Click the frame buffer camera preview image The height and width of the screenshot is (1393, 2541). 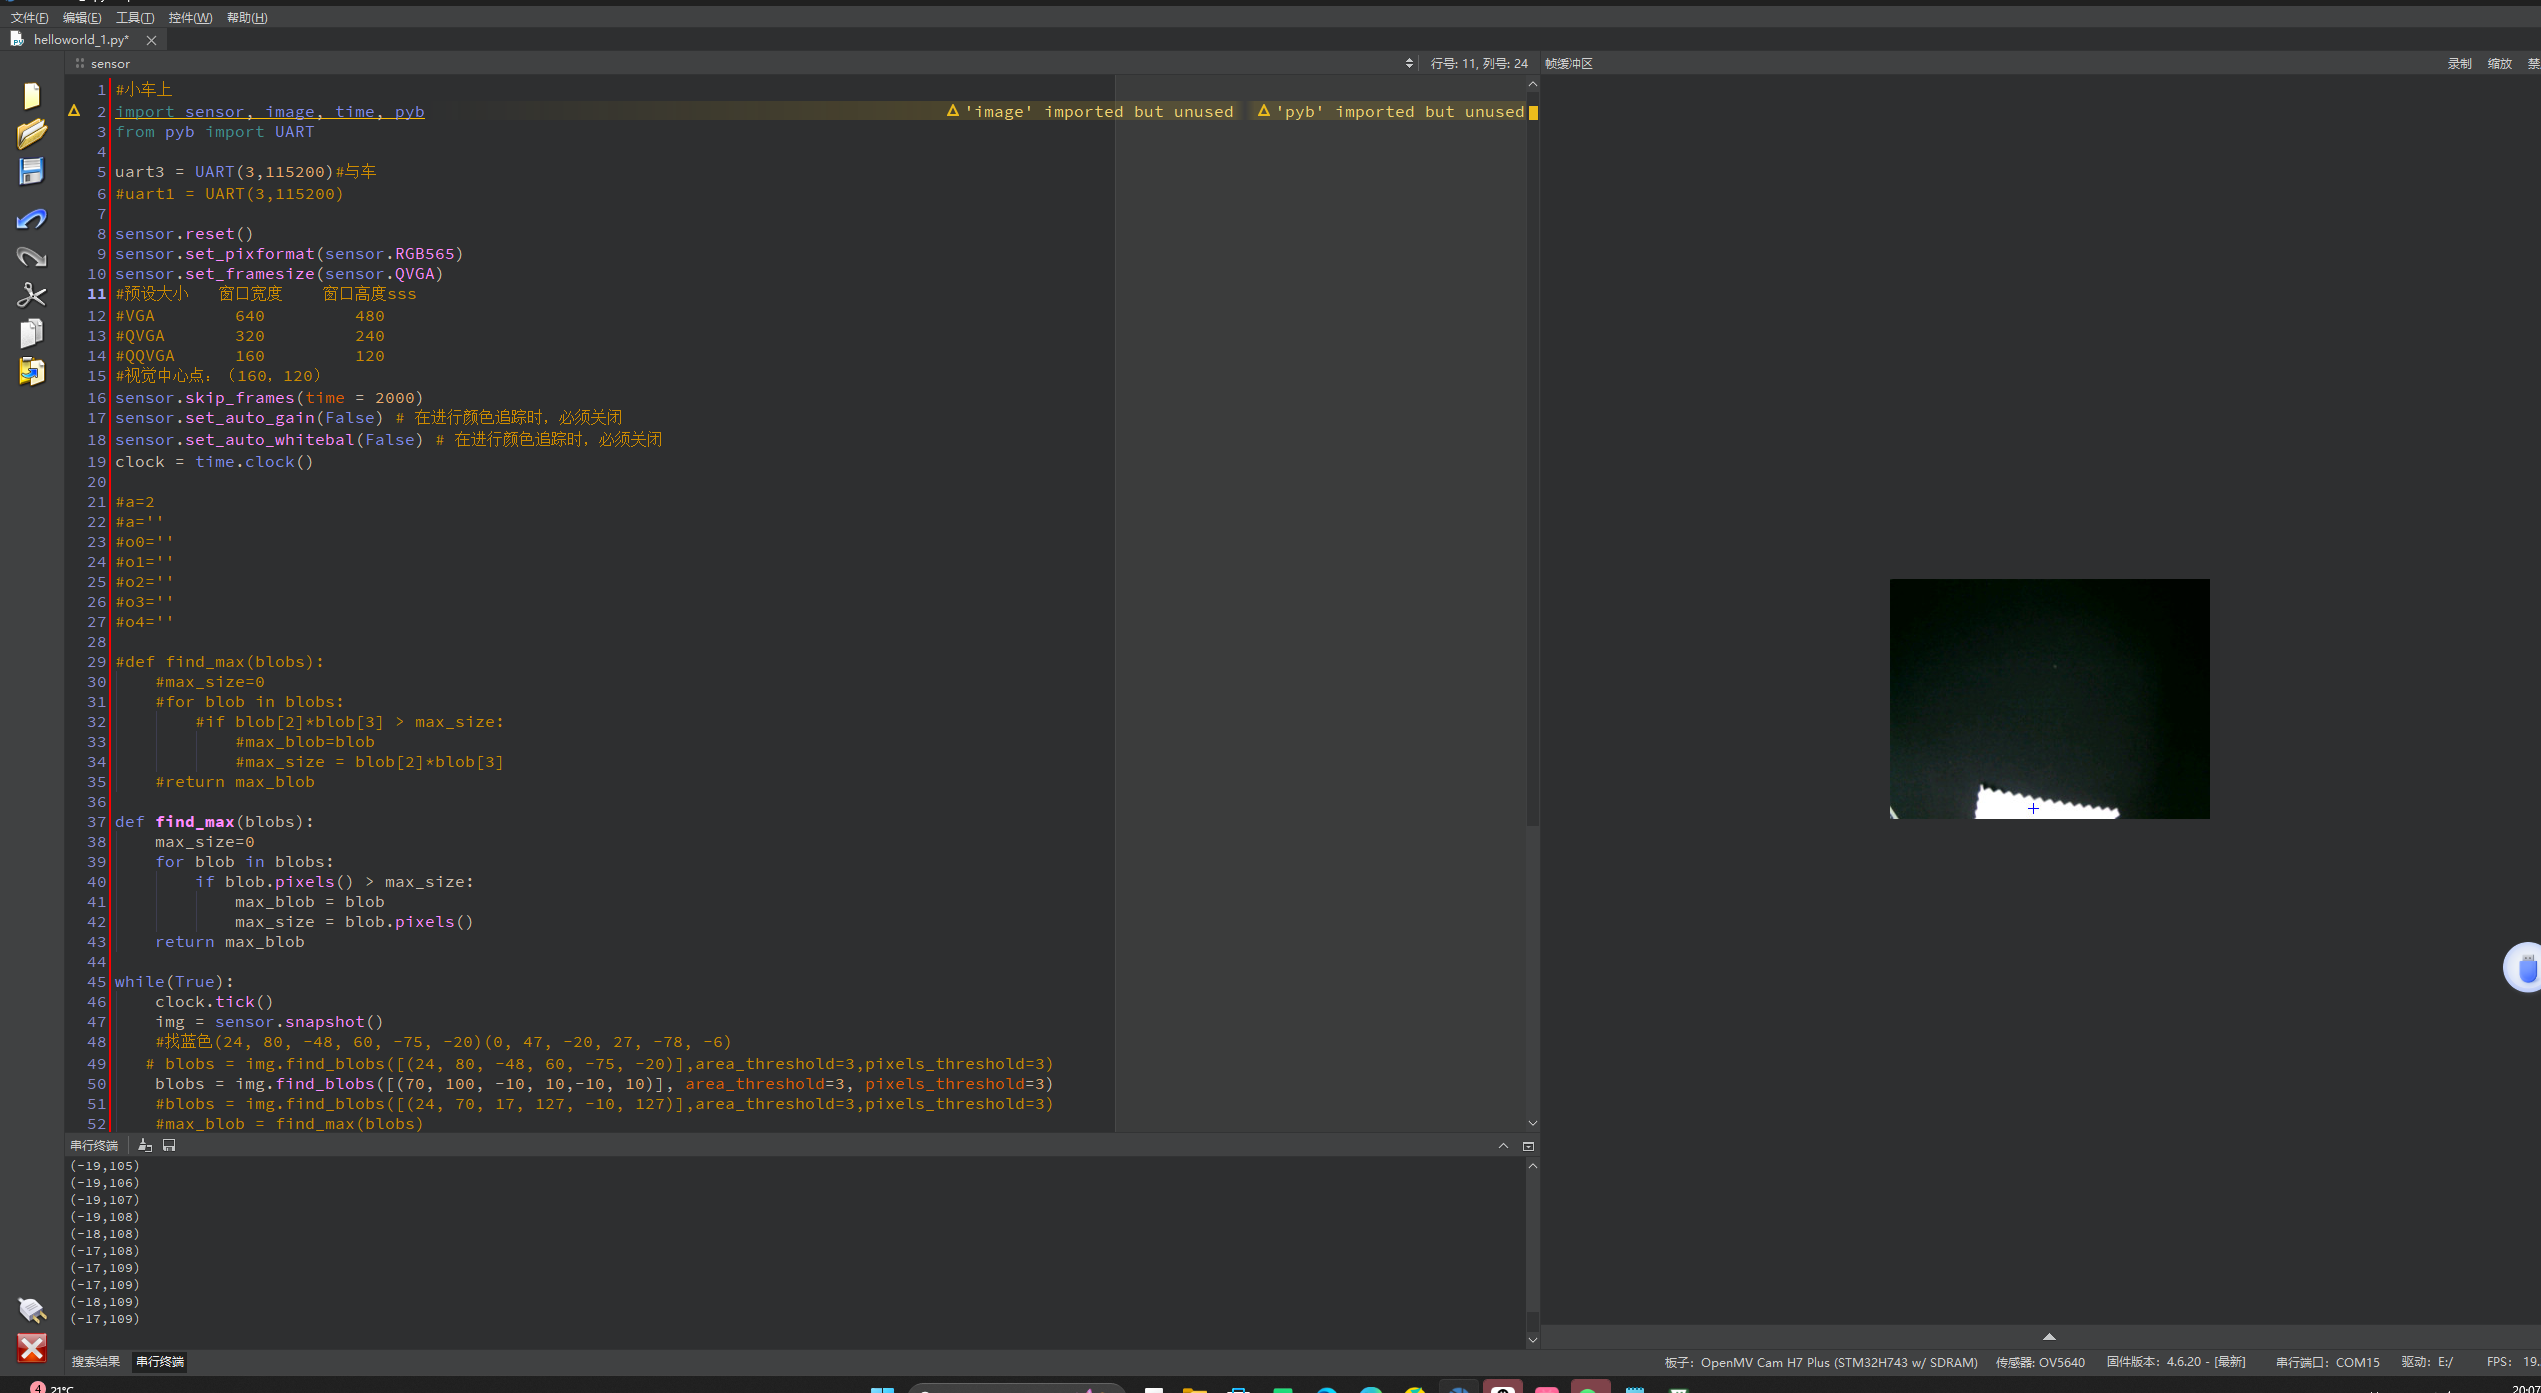pos(2049,699)
